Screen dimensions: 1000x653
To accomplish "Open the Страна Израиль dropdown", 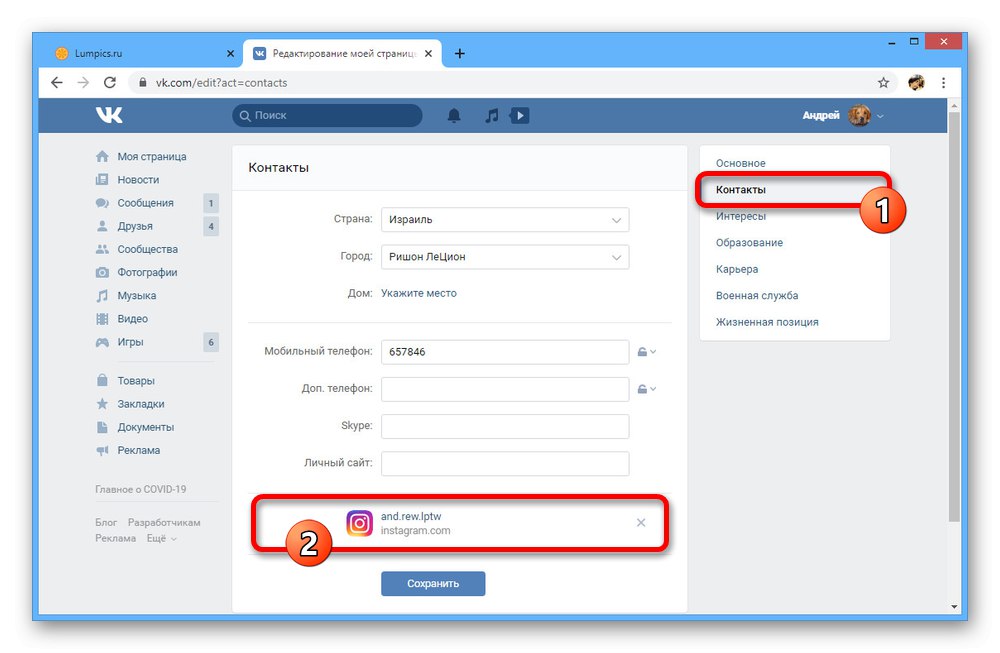I will (505, 219).
